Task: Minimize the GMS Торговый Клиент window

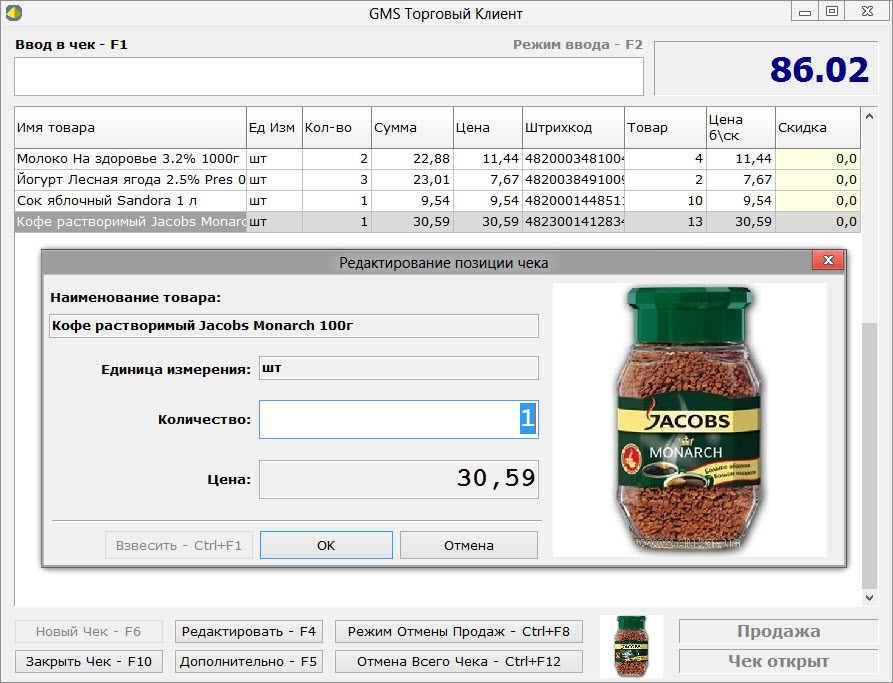Action: click(805, 11)
